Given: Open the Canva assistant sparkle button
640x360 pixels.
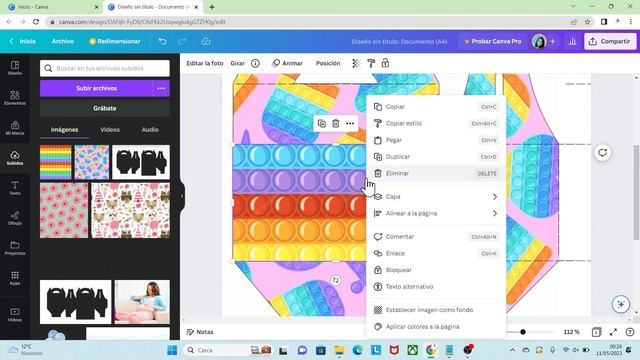Looking at the screenshot, I should (x=621, y=304).
